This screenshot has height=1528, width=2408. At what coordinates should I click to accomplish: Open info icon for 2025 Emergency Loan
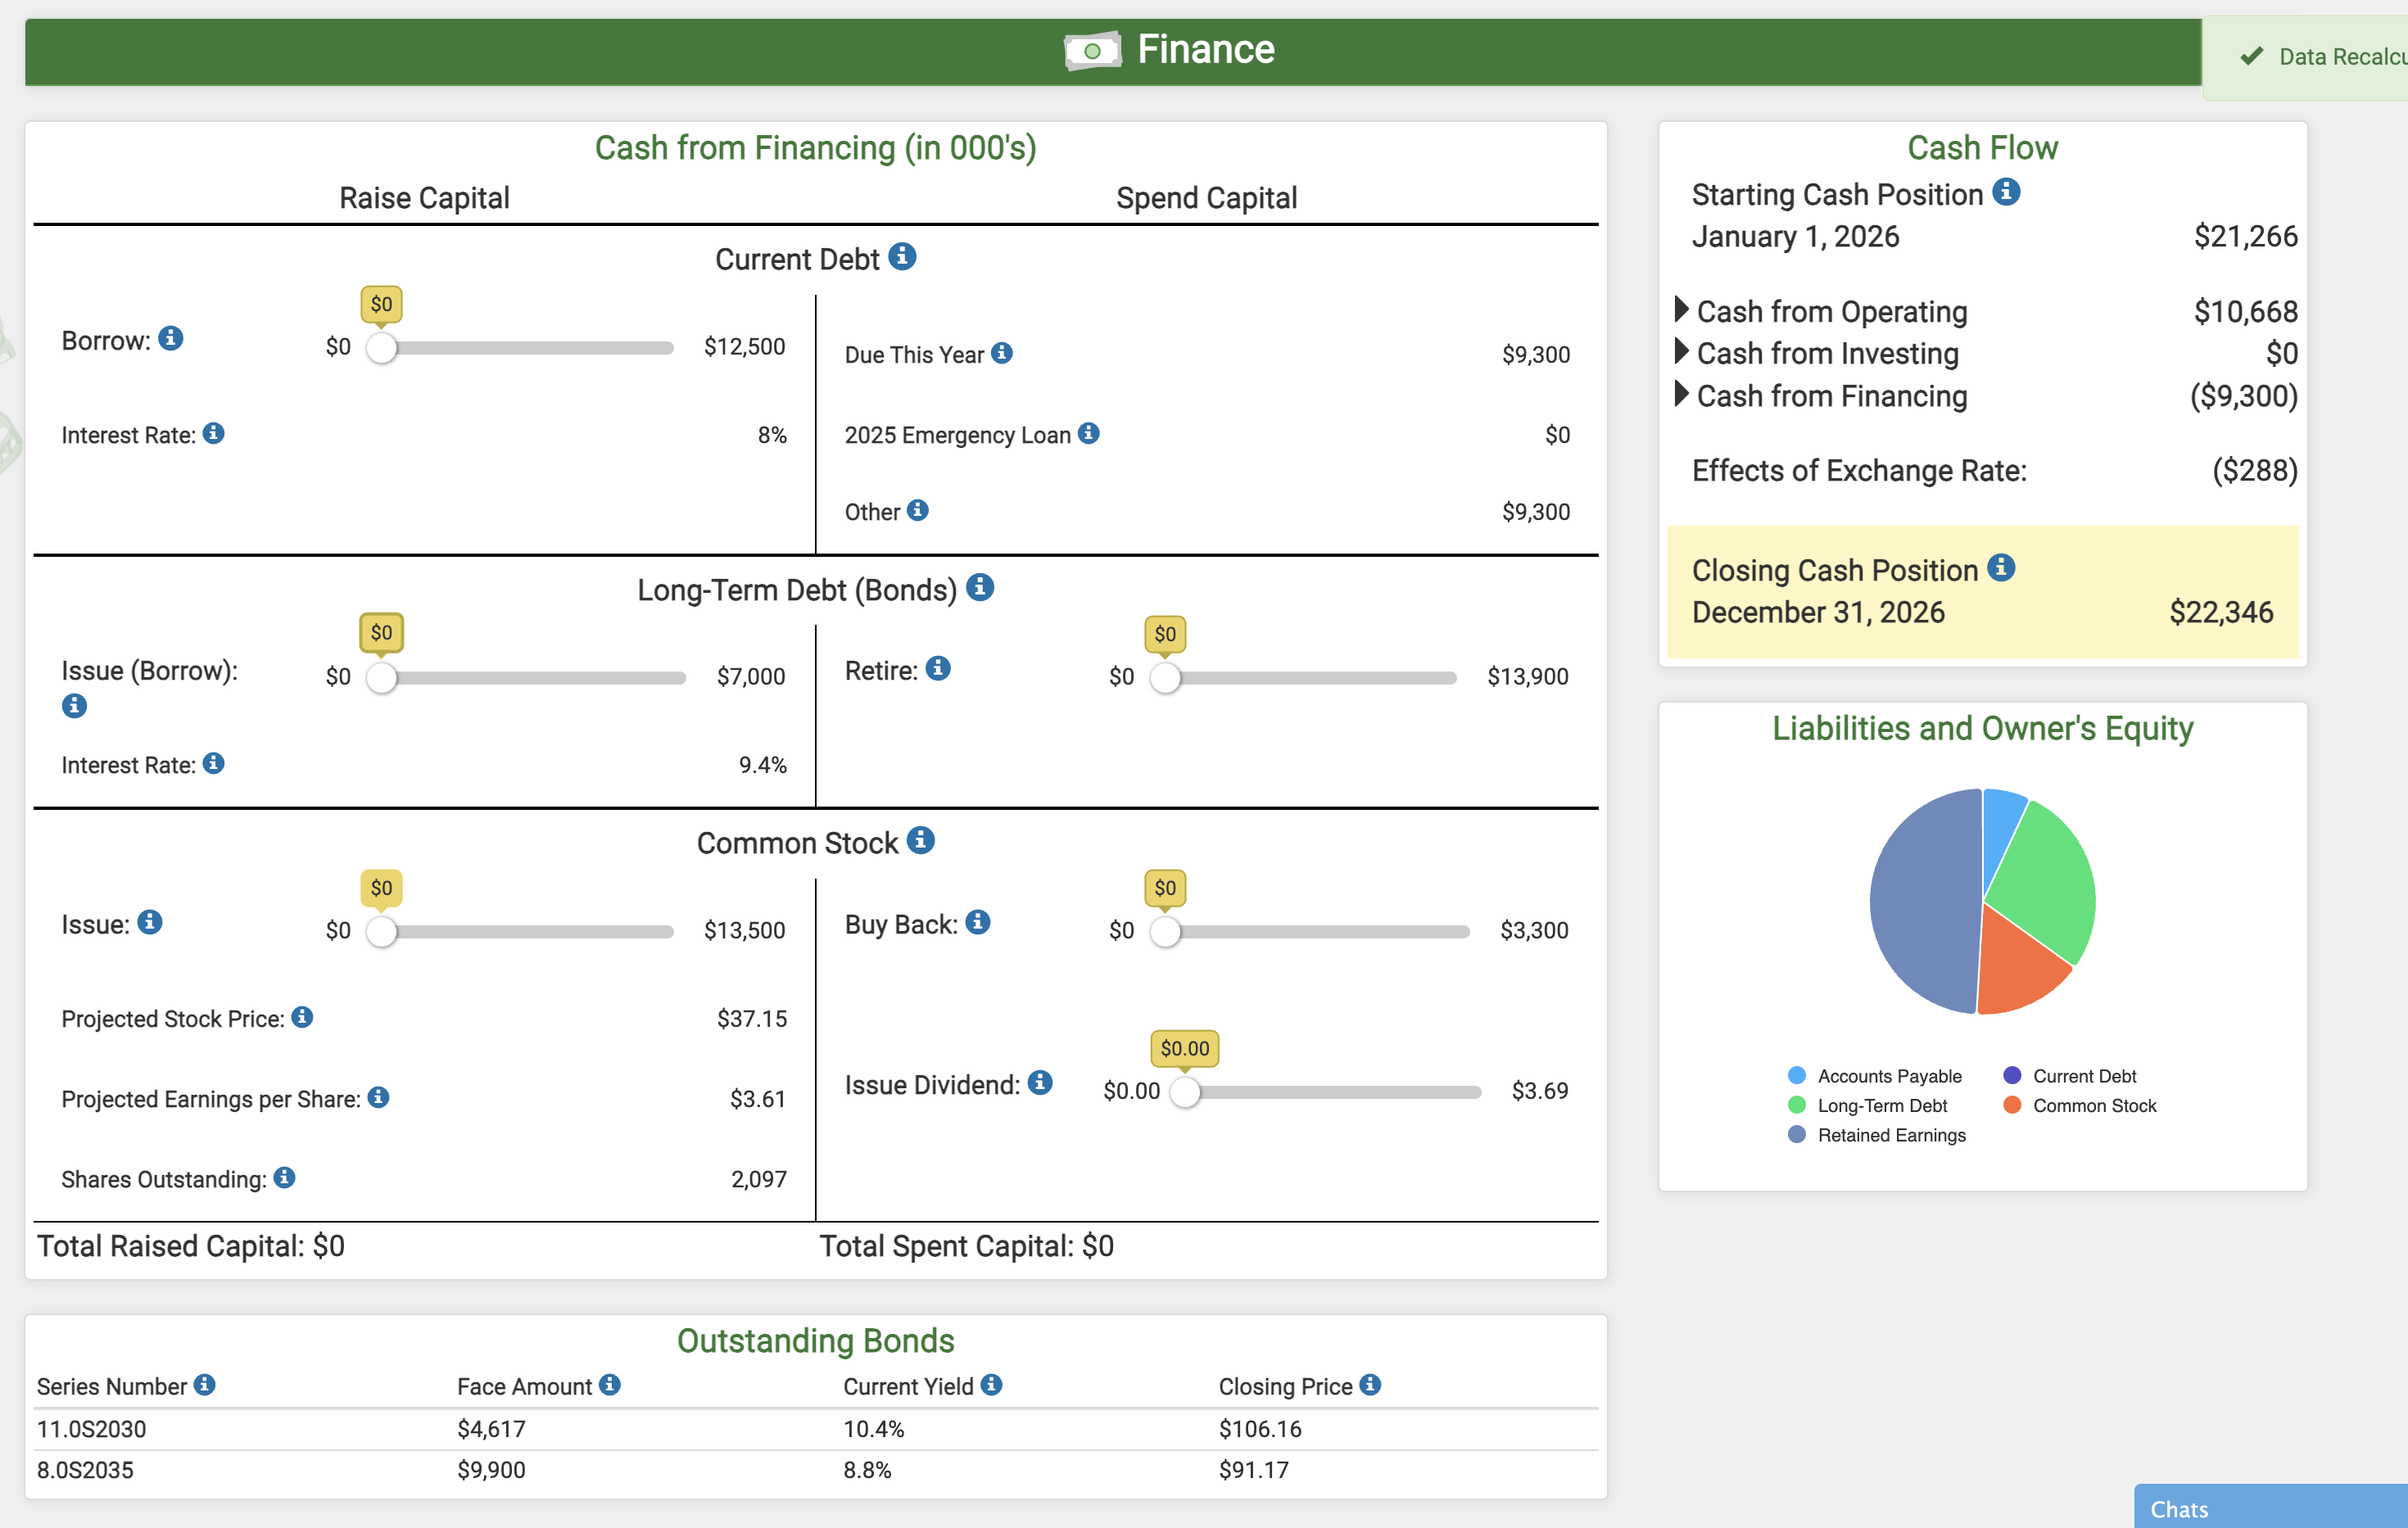1089,433
